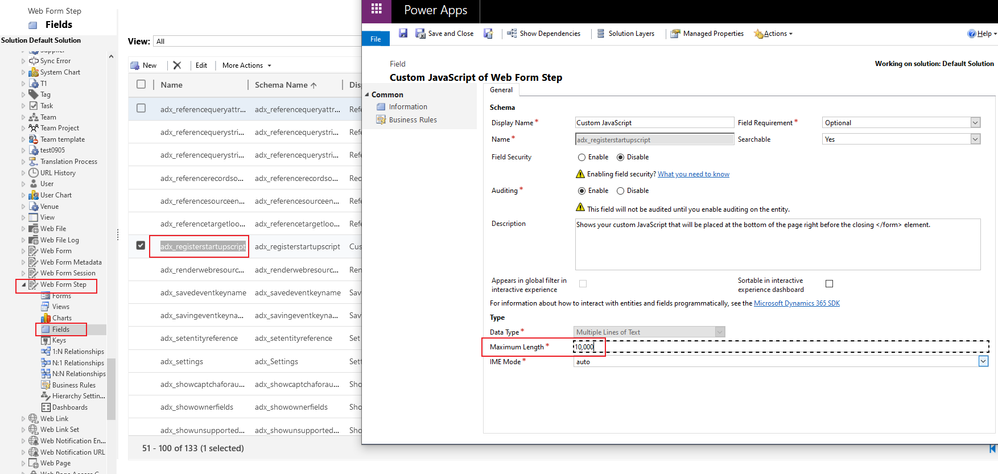Toggle Sortable in interactive experience dashboard checkbox
The height and width of the screenshot is (474, 998).
tap(829, 283)
